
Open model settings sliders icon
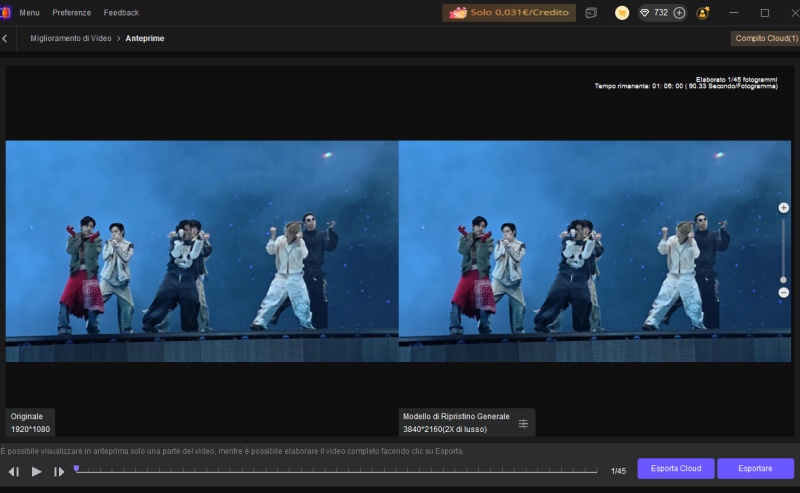(x=523, y=423)
